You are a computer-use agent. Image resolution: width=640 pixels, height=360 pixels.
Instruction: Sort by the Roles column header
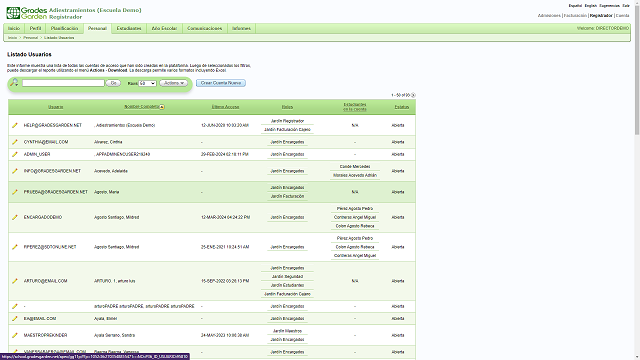[287, 107]
